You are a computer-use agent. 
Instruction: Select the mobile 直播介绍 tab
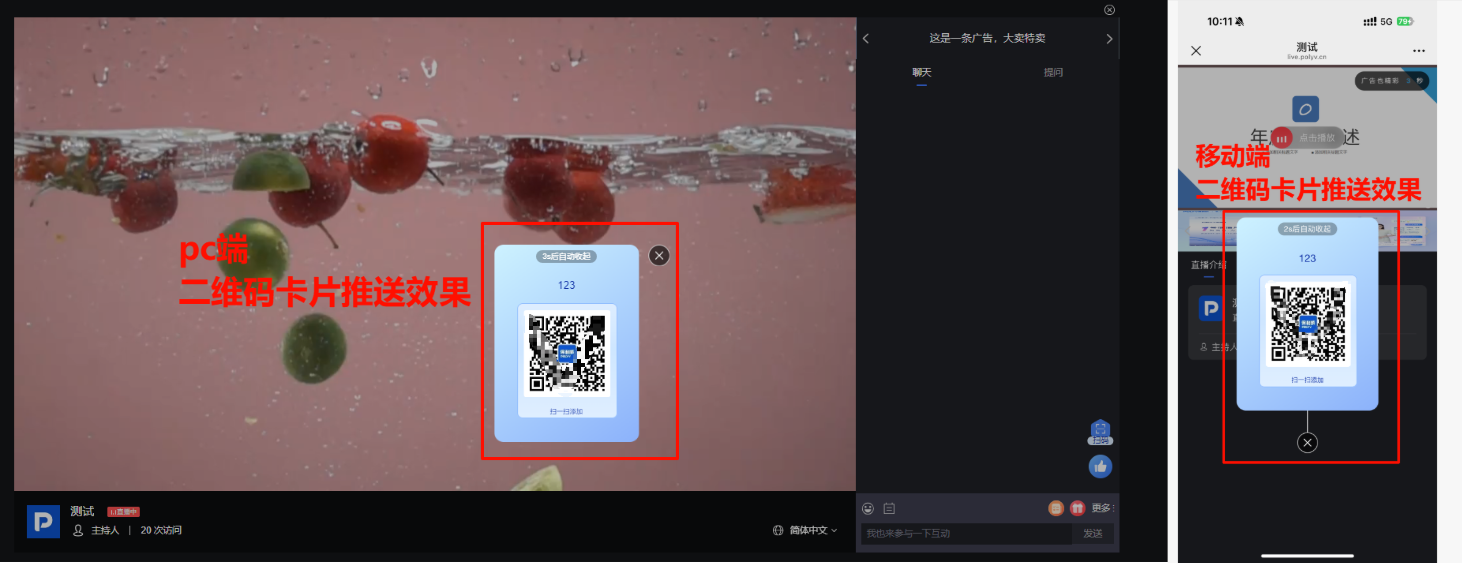point(1208,265)
